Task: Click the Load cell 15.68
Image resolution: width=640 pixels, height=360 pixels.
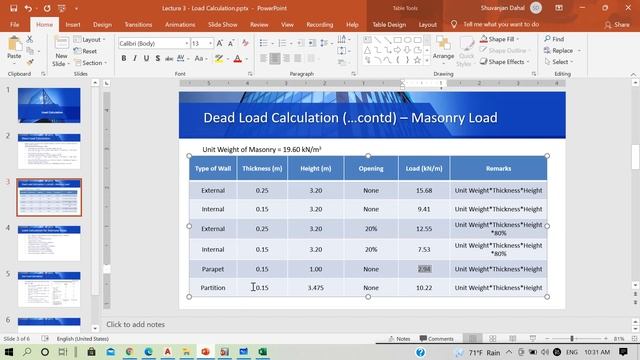Action: 424,190
